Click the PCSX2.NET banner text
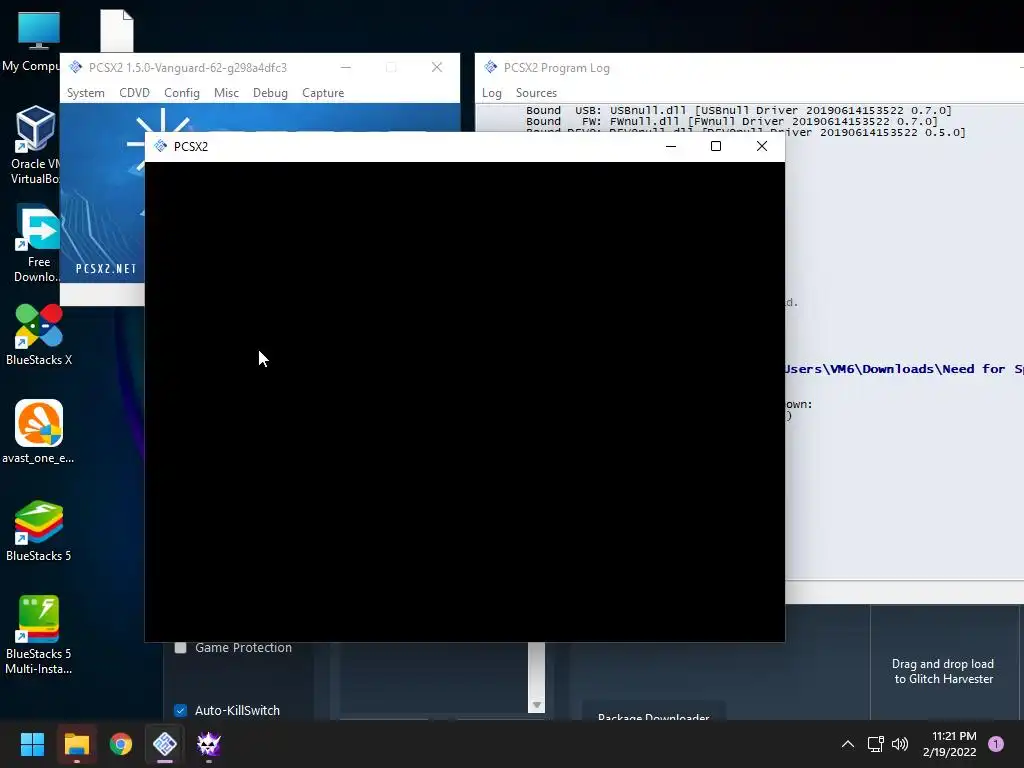Image resolution: width=1024 pixels, height=768 pixels. pos(106,268)
